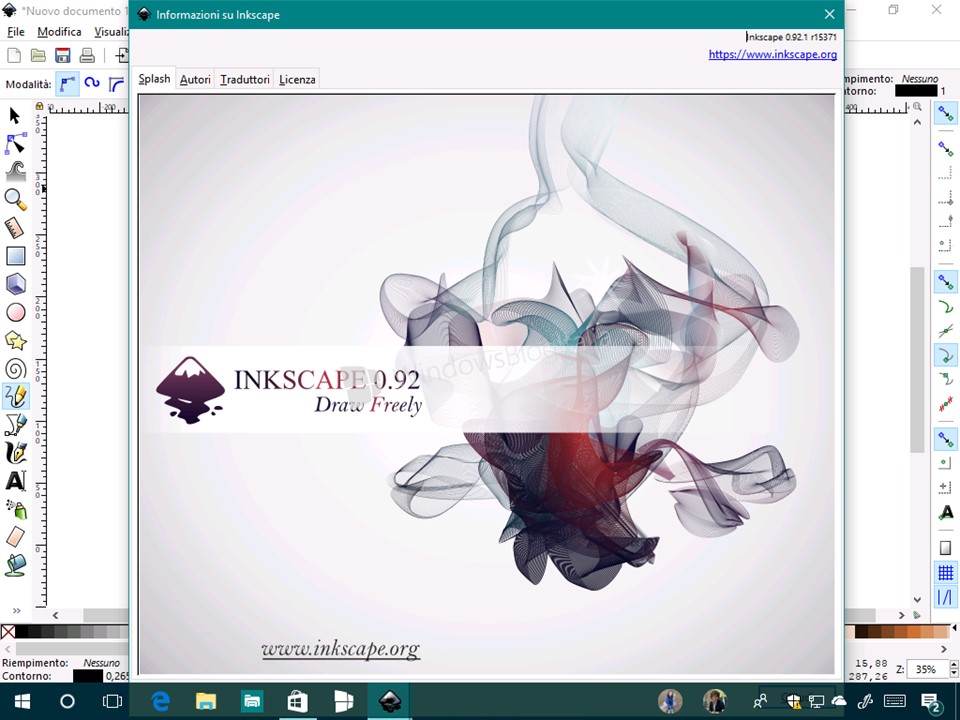
Task: Toggle snap to paths
Action: tap(946, 306)
